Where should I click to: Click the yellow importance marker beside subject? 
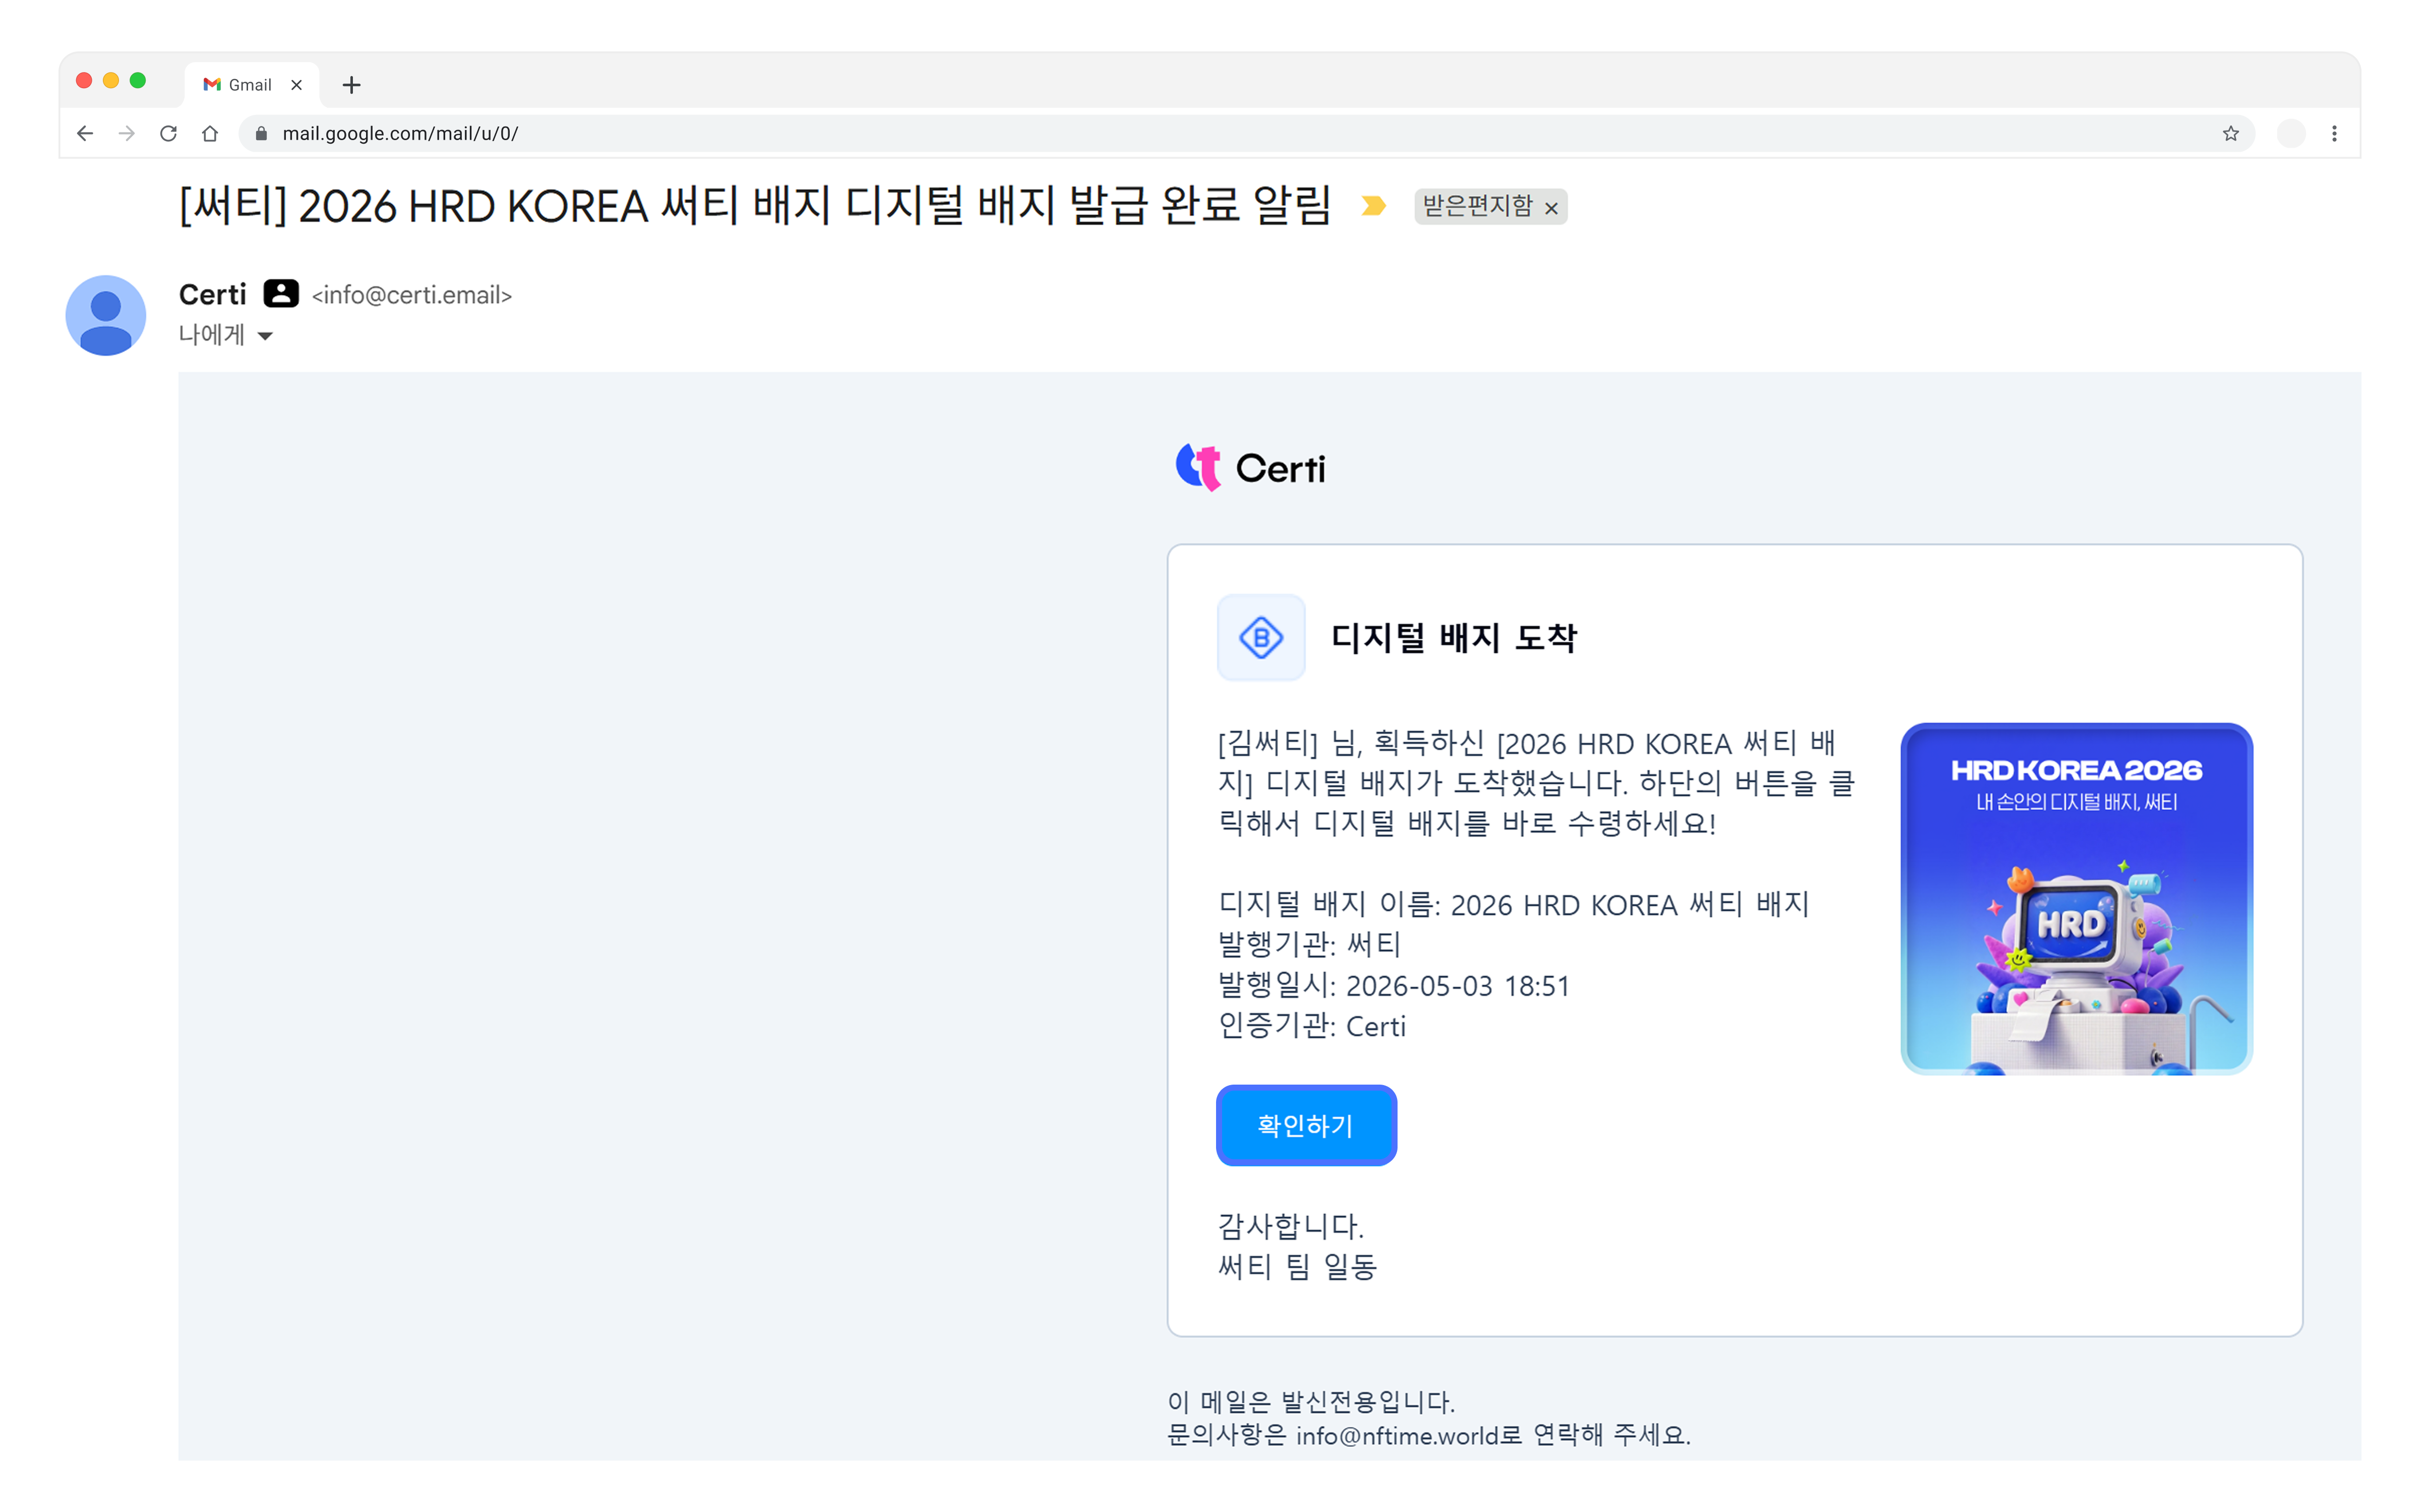[1374, 206]
